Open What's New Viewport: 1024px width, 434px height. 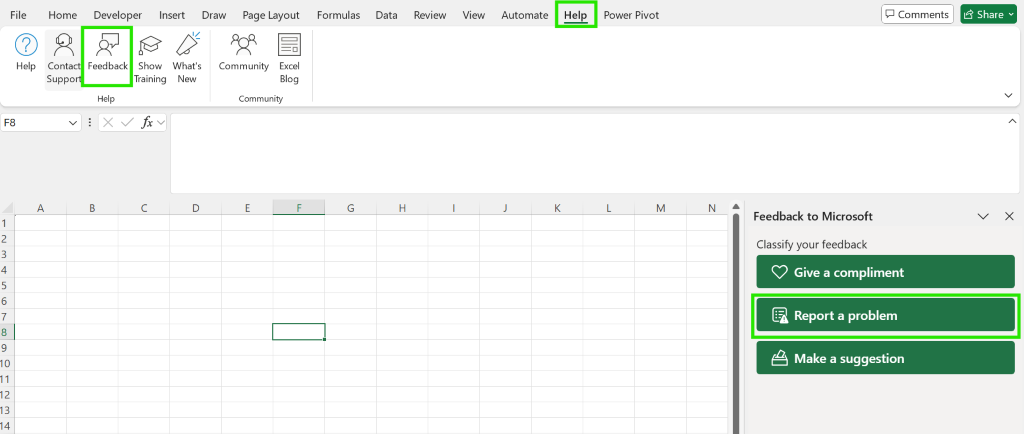[x=187, y=59]
